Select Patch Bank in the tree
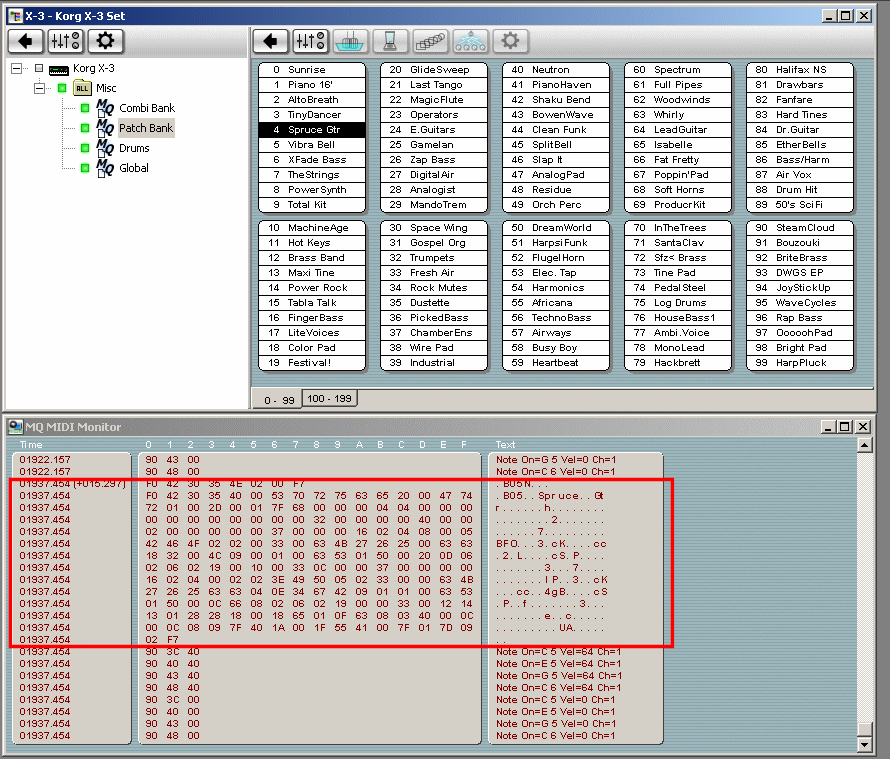Viewport: 890px width, 759px height. pos(146,128)
